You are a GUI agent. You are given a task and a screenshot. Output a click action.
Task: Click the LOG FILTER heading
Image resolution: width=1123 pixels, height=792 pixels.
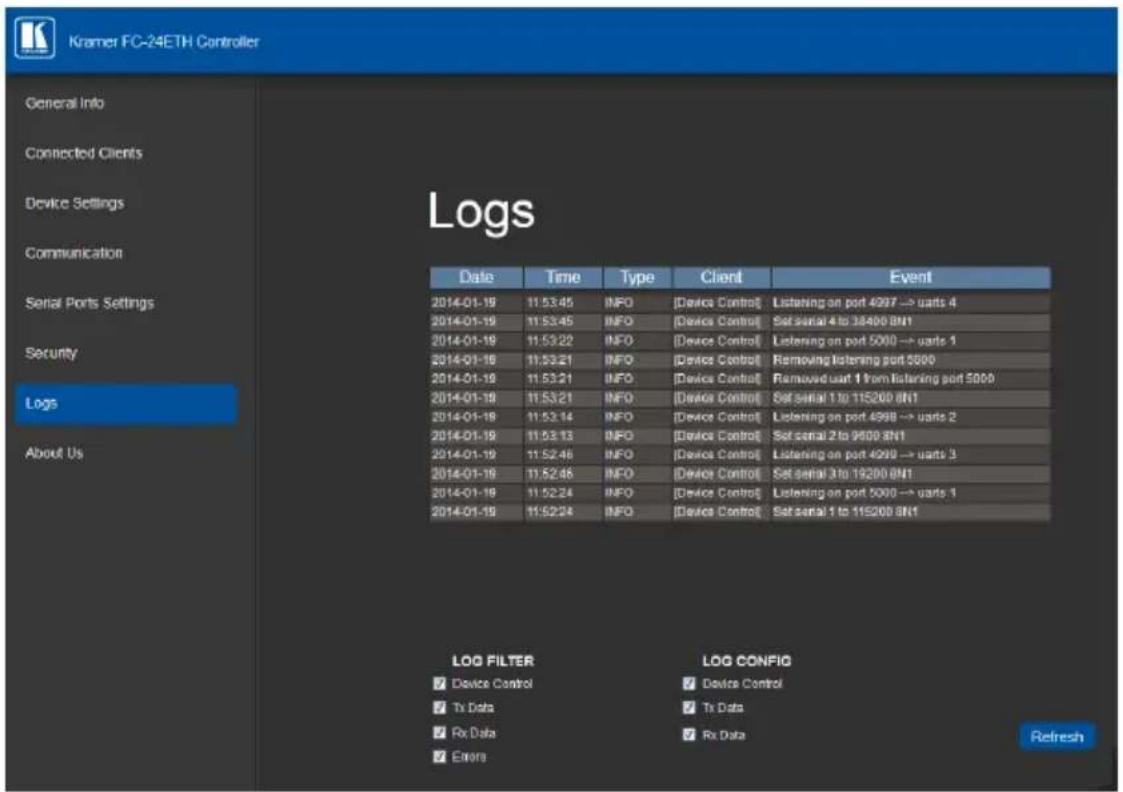click(x=493, y=661)
